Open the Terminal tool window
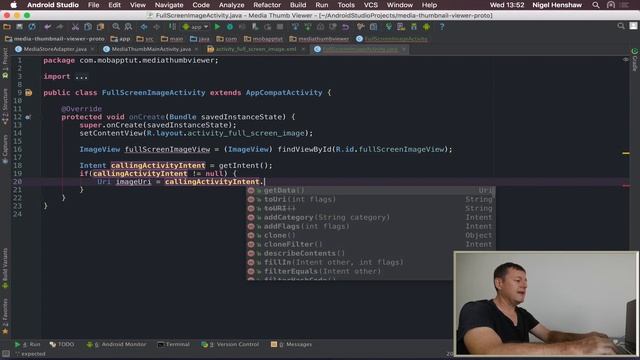This screenshot has height=360, width=640. click(173, 344)
